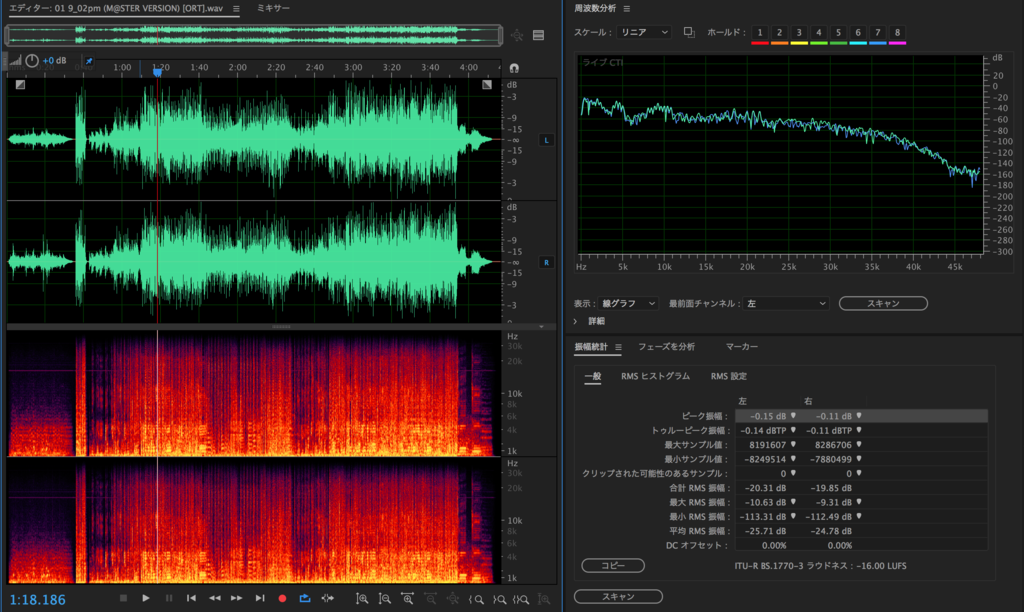
Task: Start recording with the red Record button
Action: coord(282,598)
